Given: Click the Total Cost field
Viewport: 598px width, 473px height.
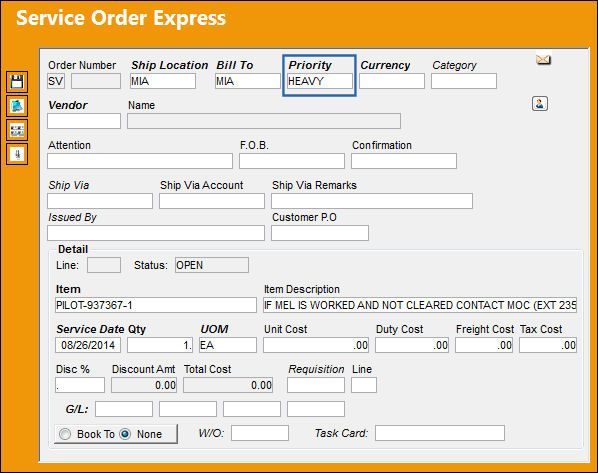Looking at the screenshot, I should coord(228,385).
